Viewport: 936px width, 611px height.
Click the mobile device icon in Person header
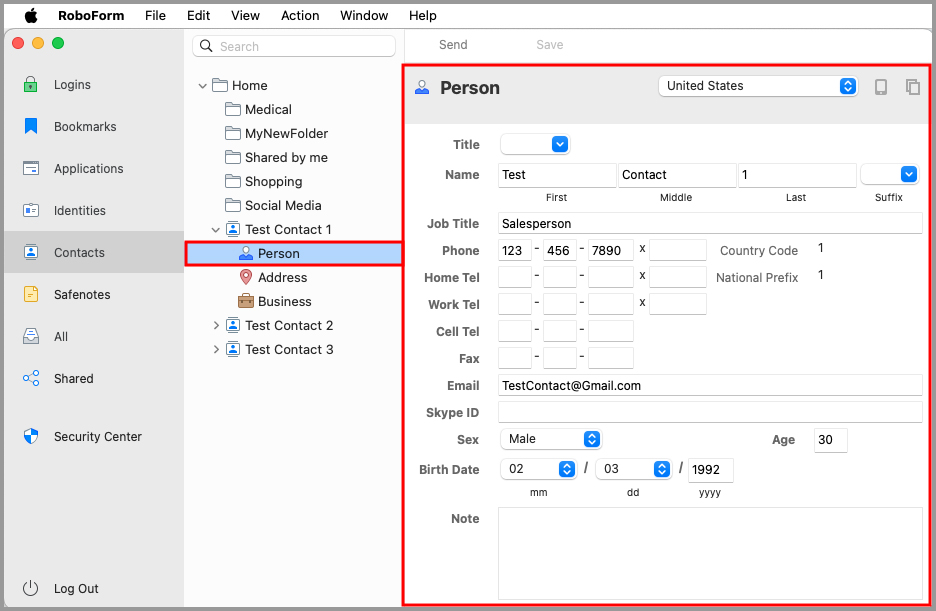(x=880, y=87)
